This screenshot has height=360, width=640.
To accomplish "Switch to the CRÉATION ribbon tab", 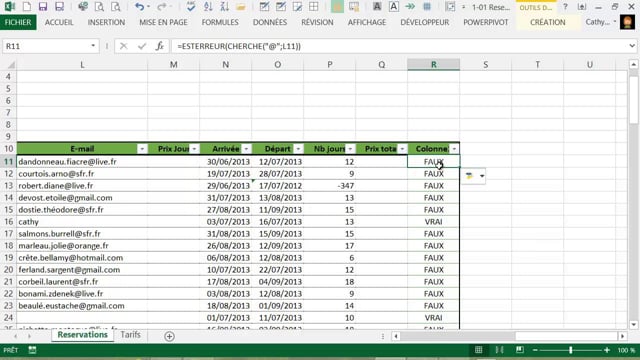I will (x=548, y=22).
